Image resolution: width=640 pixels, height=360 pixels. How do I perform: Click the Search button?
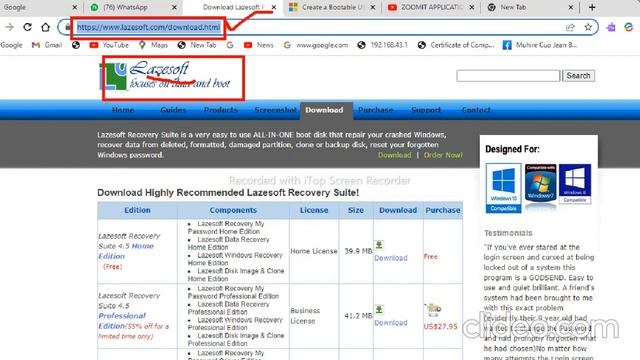(578, 76)
